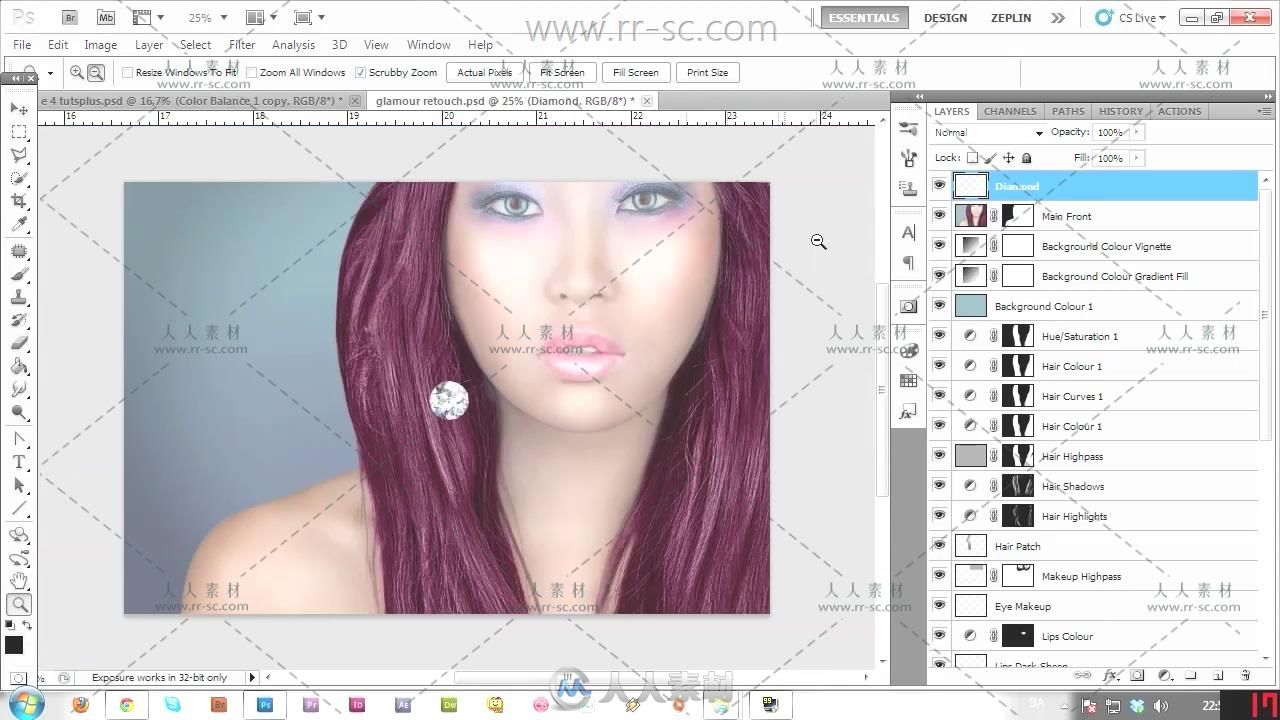This screenshot has width=1280, height=720.
Task: Open the Clone Source panel icon
Action: tap(908, 188)
